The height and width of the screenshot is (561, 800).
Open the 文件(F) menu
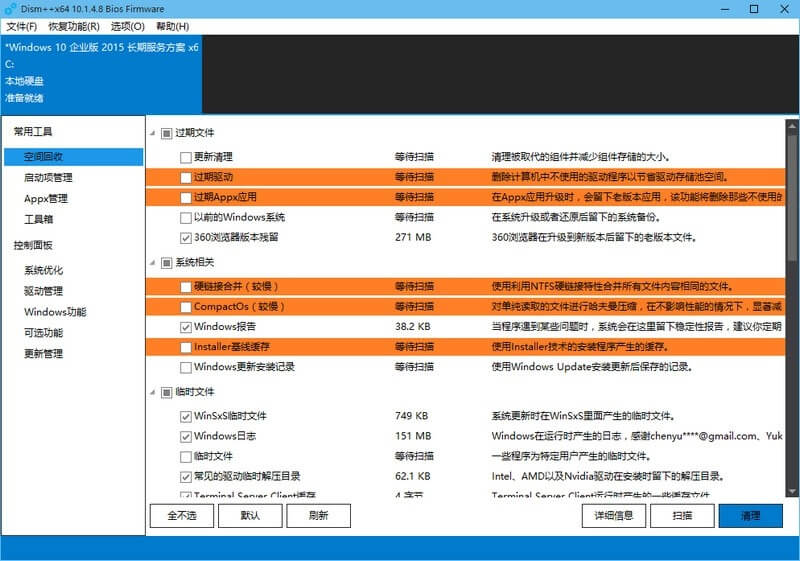pyautogui.click(x=22, y=26)
